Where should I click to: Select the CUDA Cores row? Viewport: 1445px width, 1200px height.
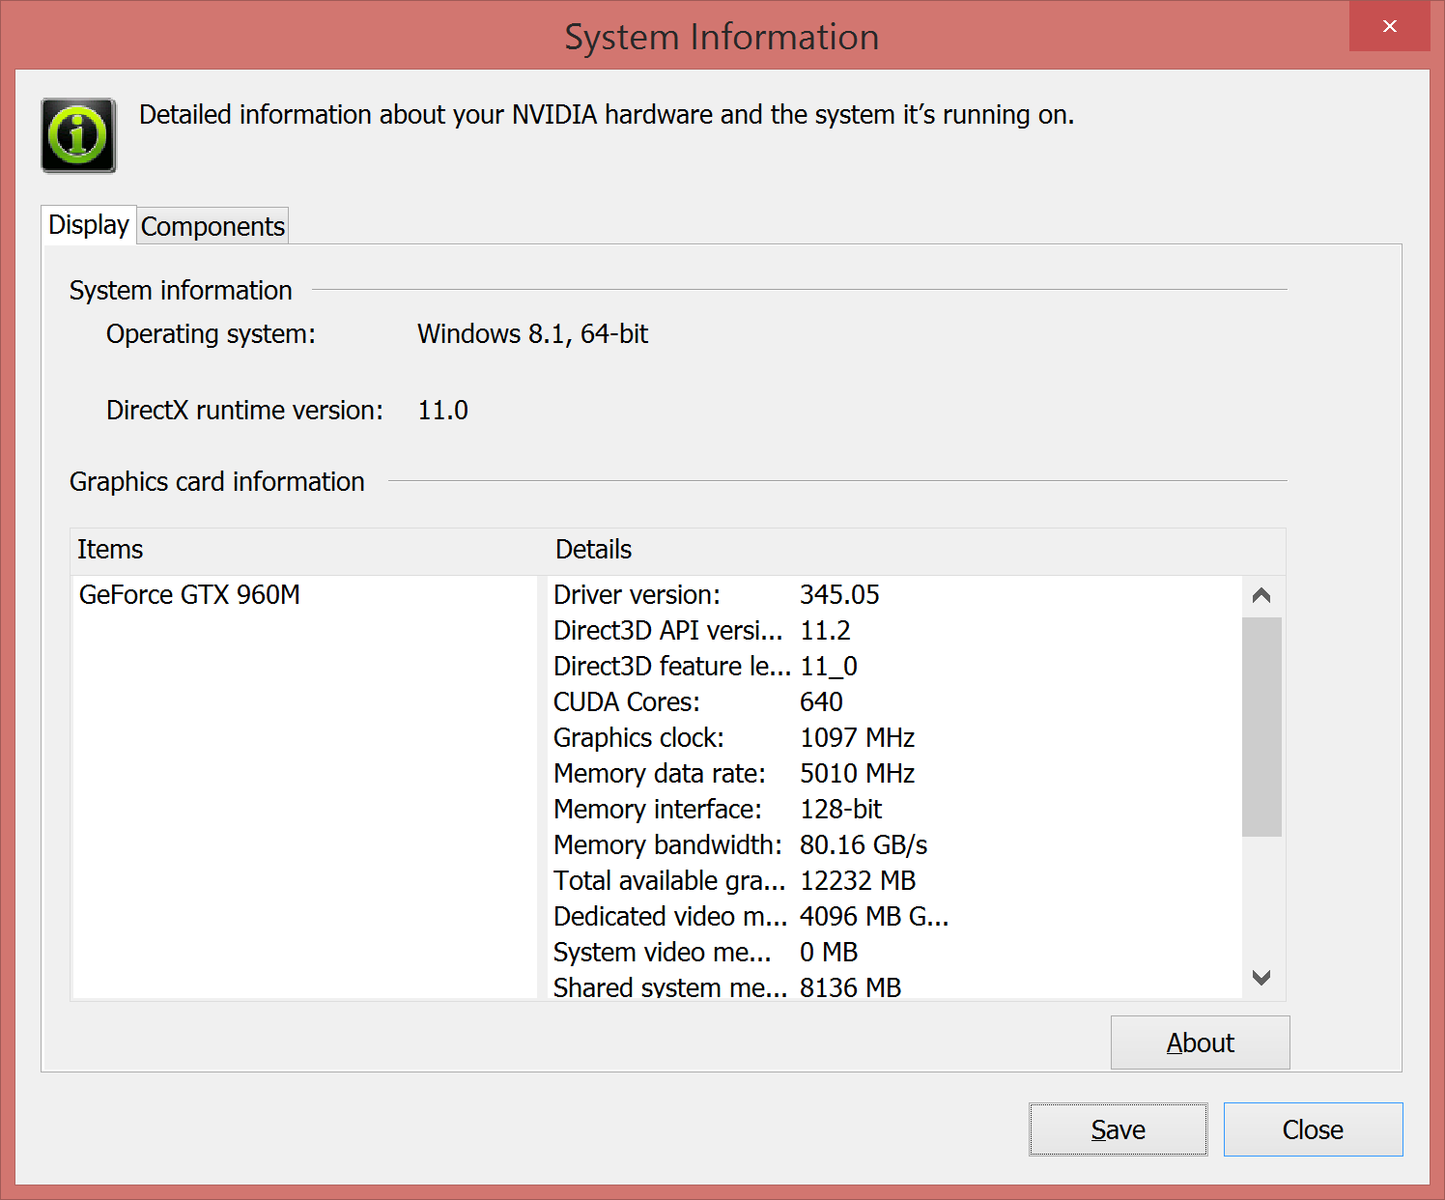point(698,702)
